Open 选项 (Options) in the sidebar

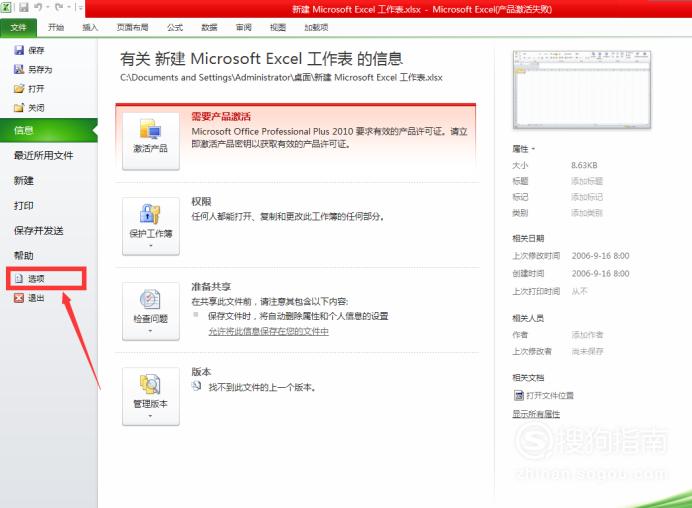coord(29,278)
